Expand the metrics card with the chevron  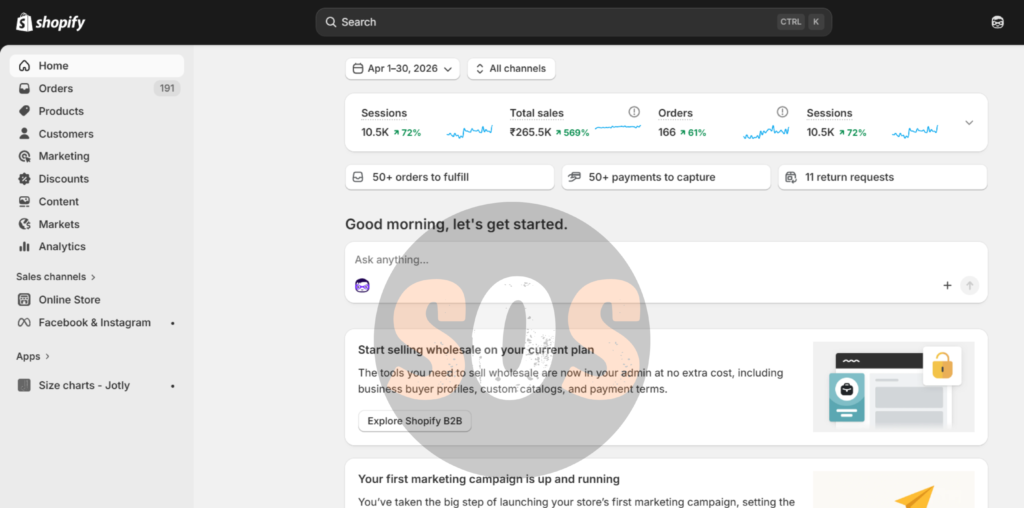(969, 123)
